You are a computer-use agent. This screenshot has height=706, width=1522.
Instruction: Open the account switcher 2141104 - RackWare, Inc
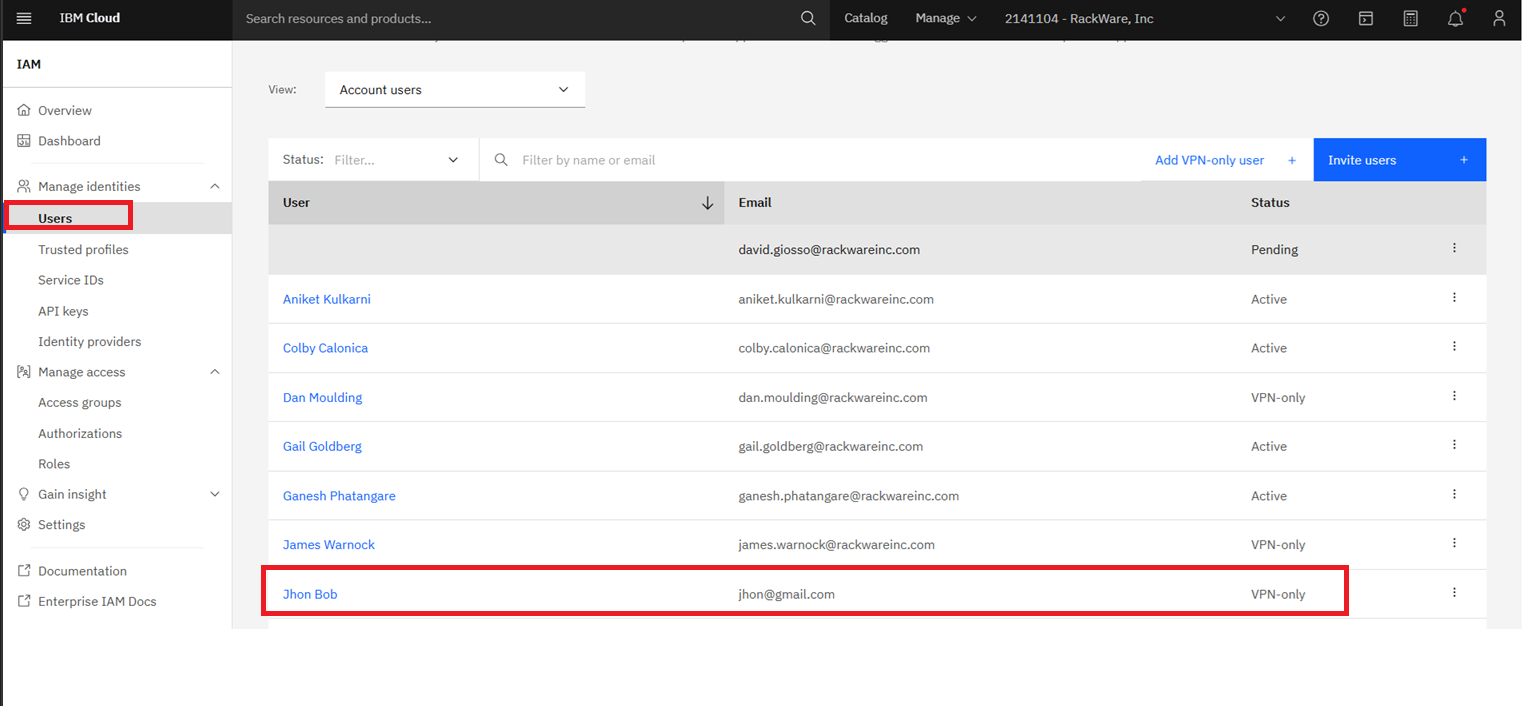pyautogui.click(x=1145, y=18)
